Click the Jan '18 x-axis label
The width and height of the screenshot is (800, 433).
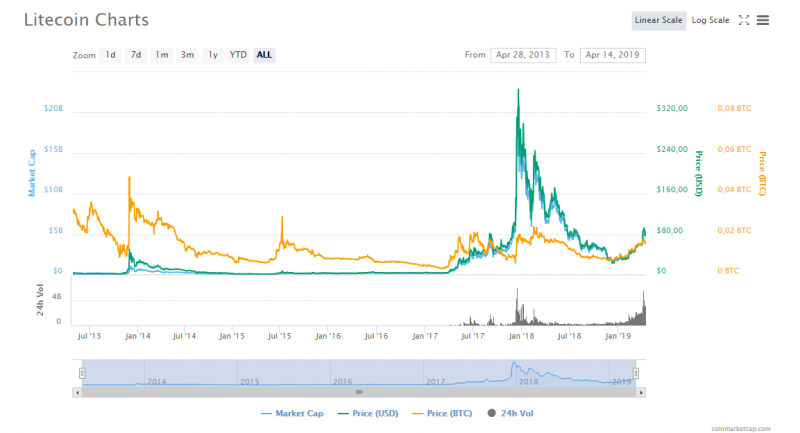[521, 336]
